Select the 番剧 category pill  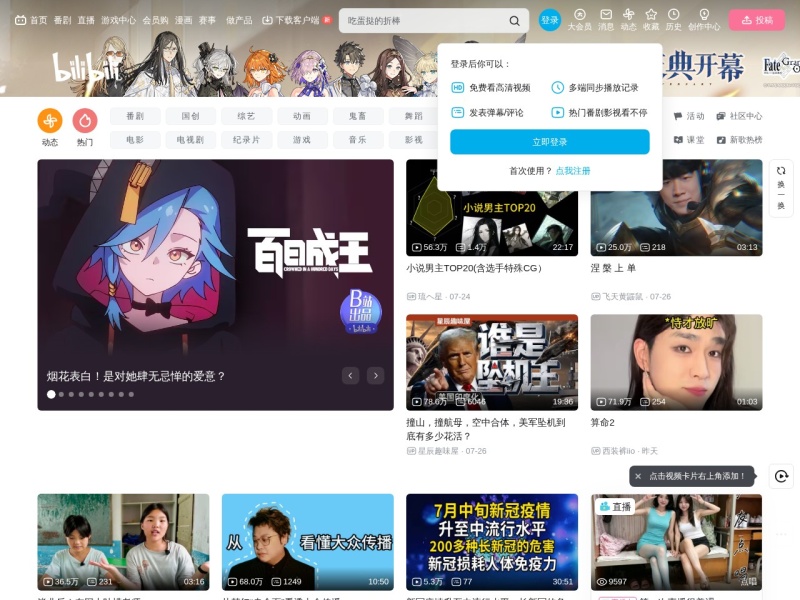[135, 116]
